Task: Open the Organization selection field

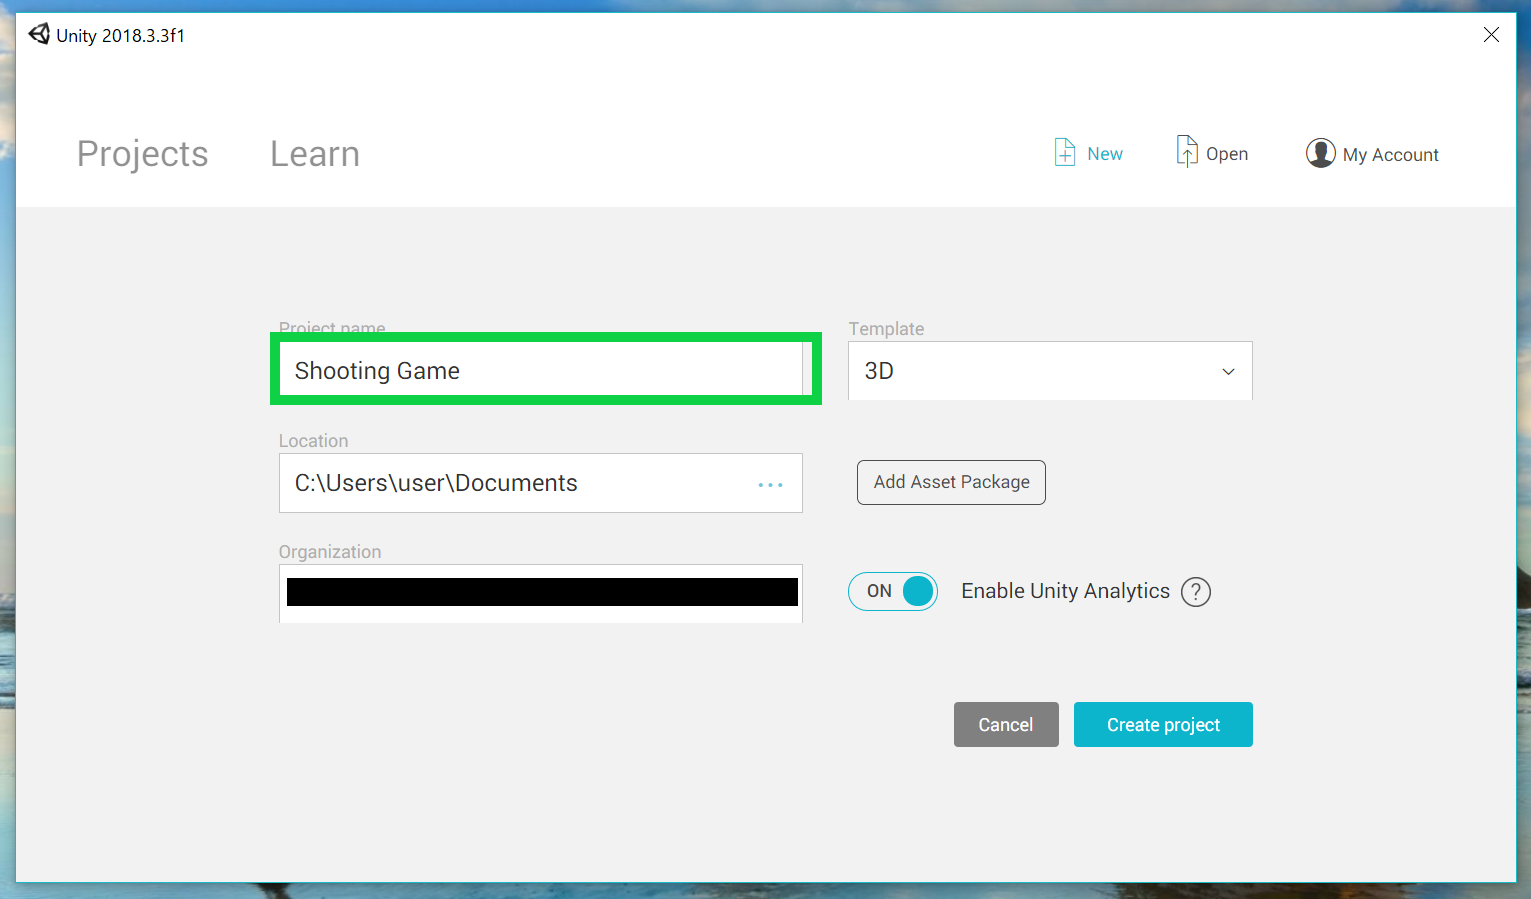Action: (x=541, y=593)
